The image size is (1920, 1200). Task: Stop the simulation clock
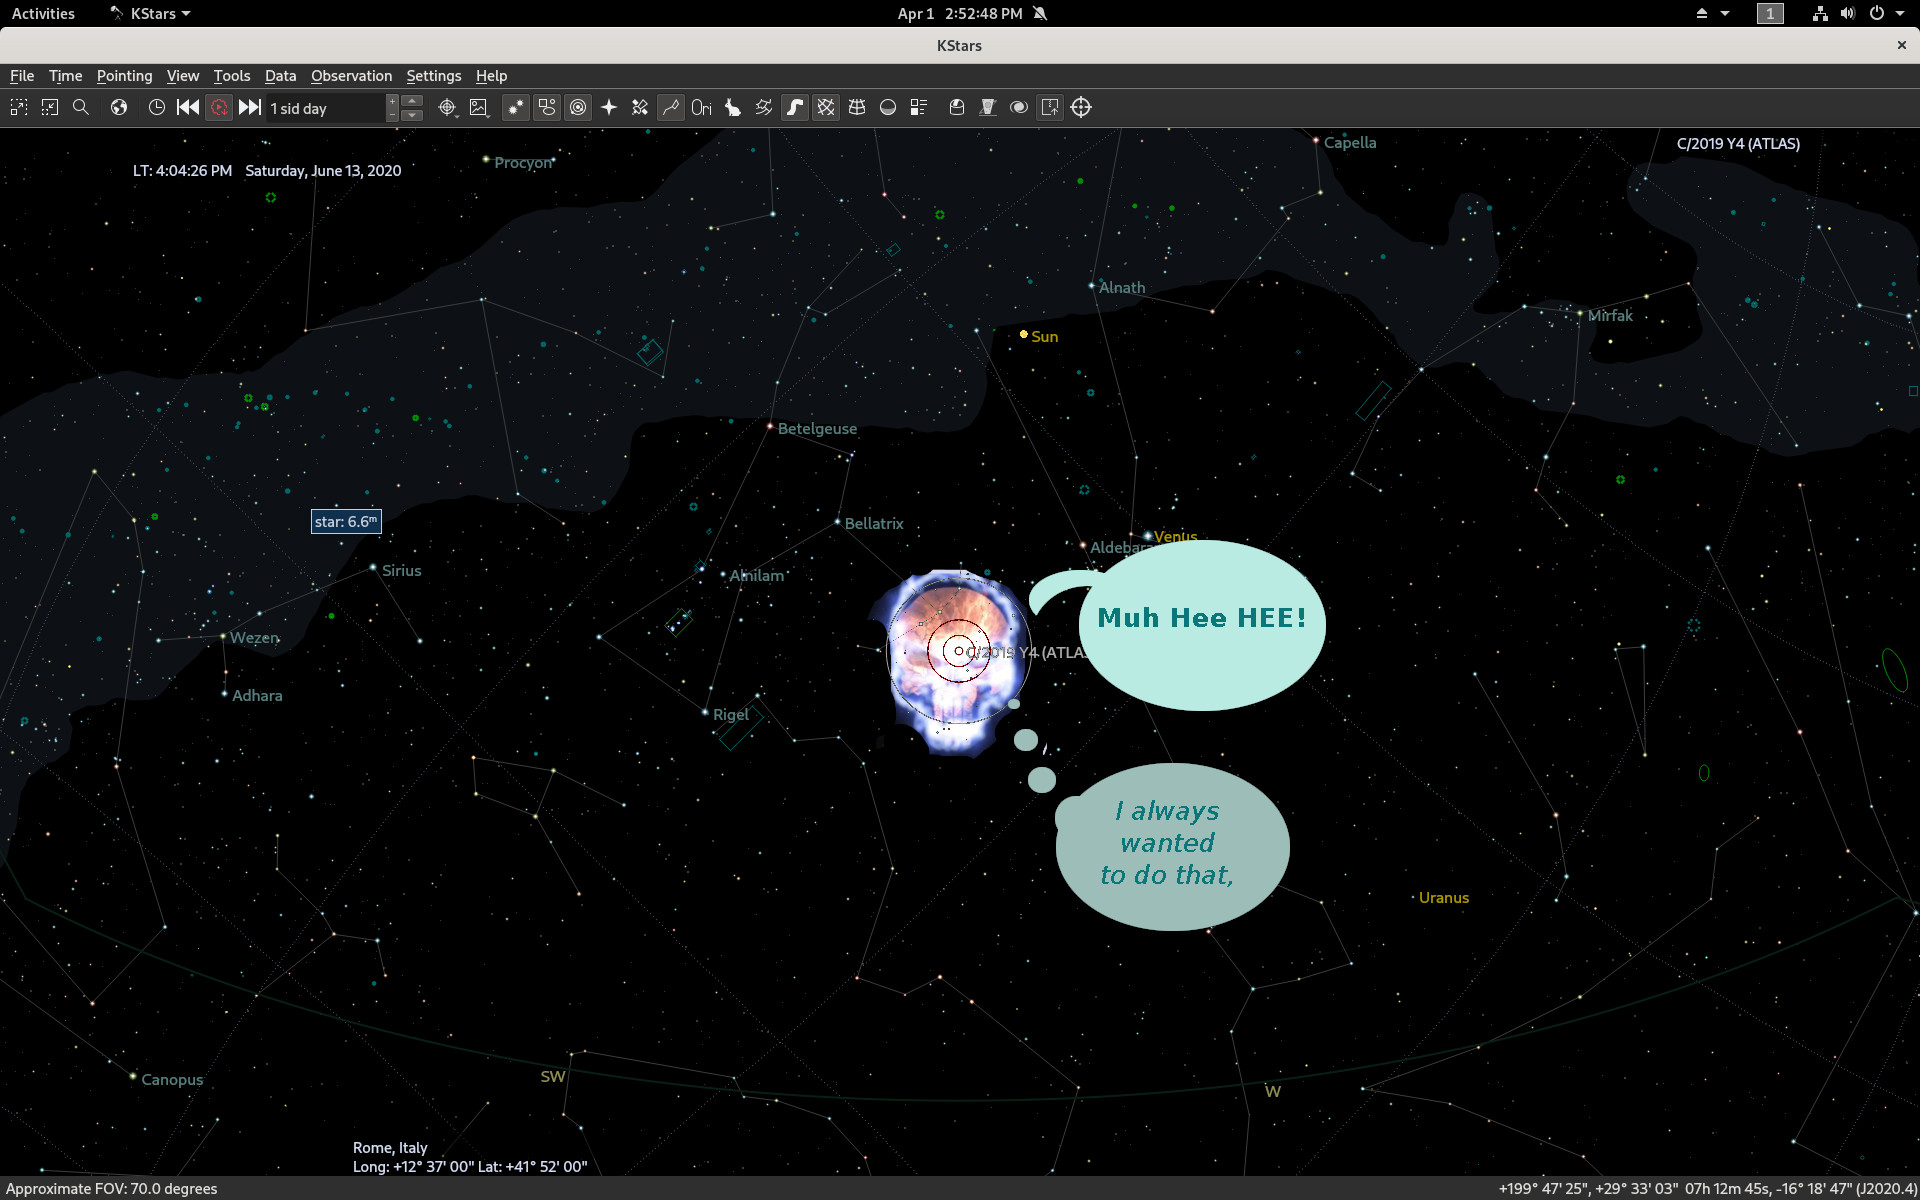[219, 107]
